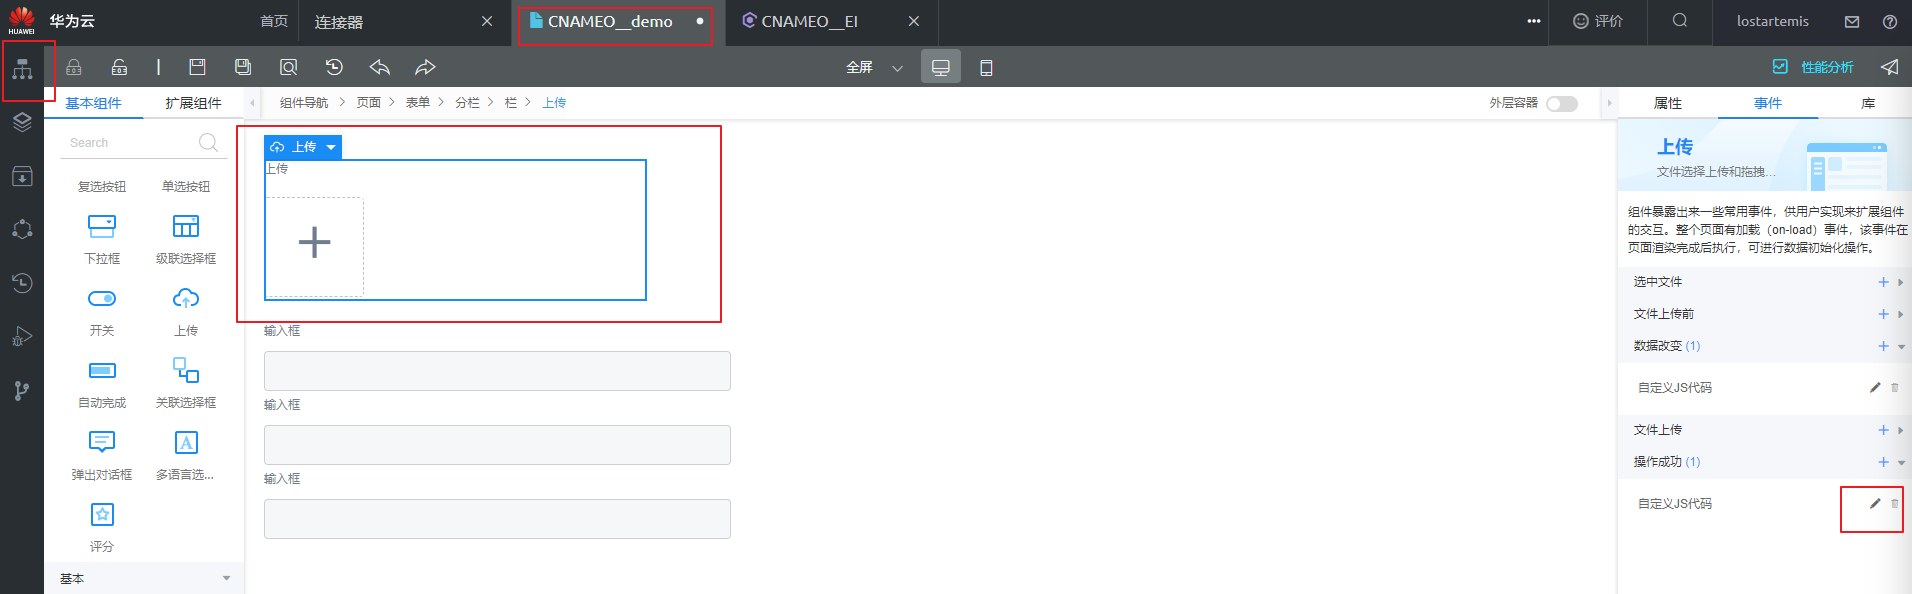The height and width of the screenshot is (594, 1912).
Task: Collapse the 基本 component group
Action: click(x=226, y=578)
